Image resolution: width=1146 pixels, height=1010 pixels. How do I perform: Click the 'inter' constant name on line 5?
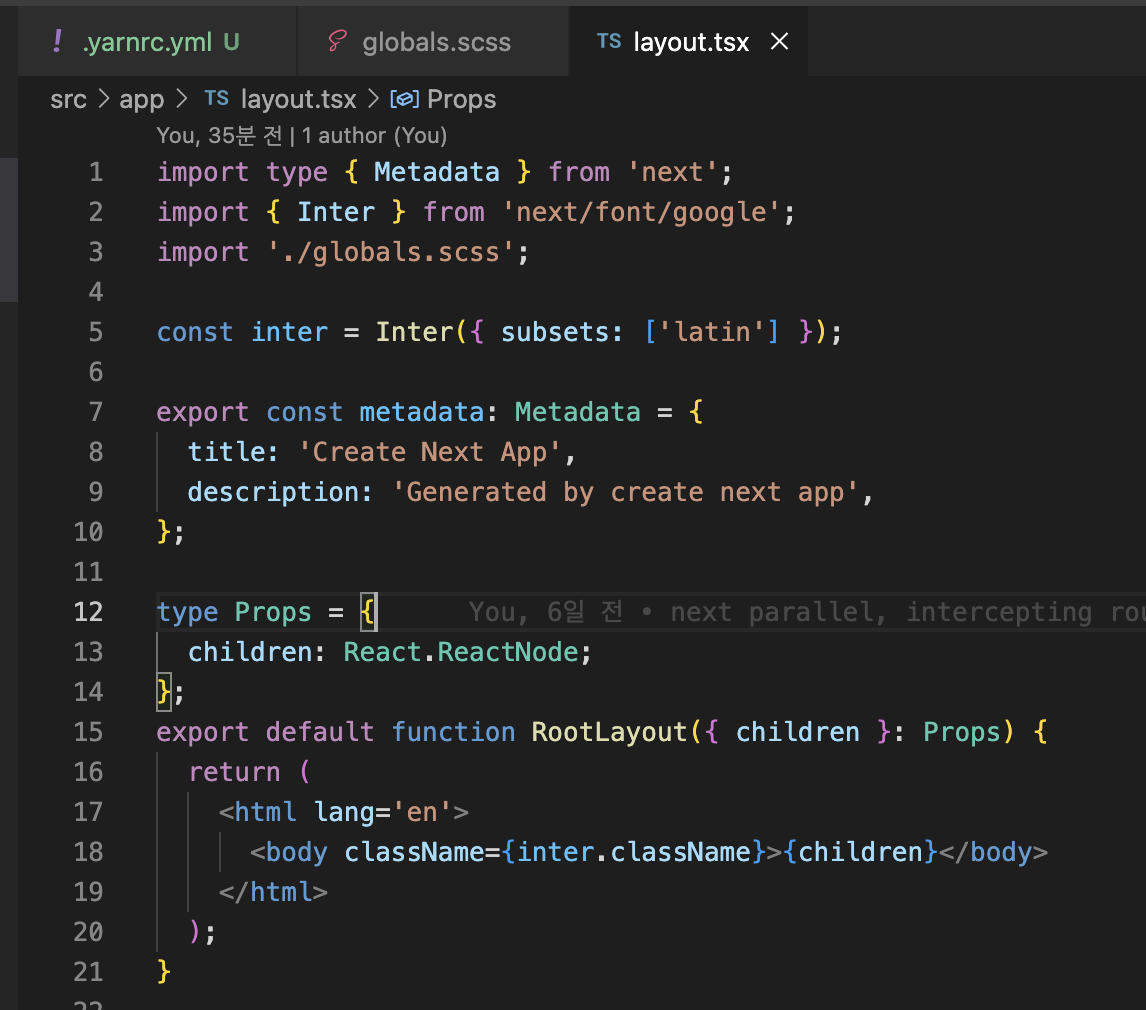point(289,333)
